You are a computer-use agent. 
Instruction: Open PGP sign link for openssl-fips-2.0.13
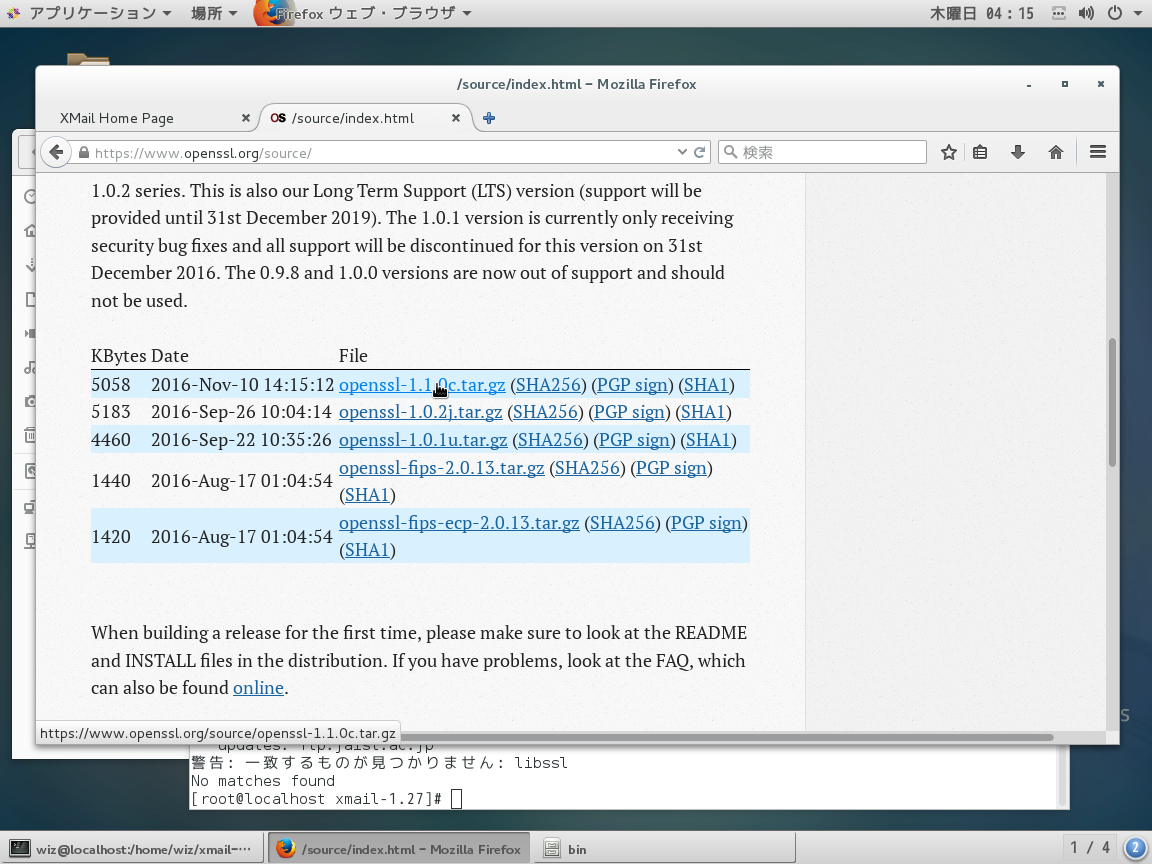coord(671,467)
